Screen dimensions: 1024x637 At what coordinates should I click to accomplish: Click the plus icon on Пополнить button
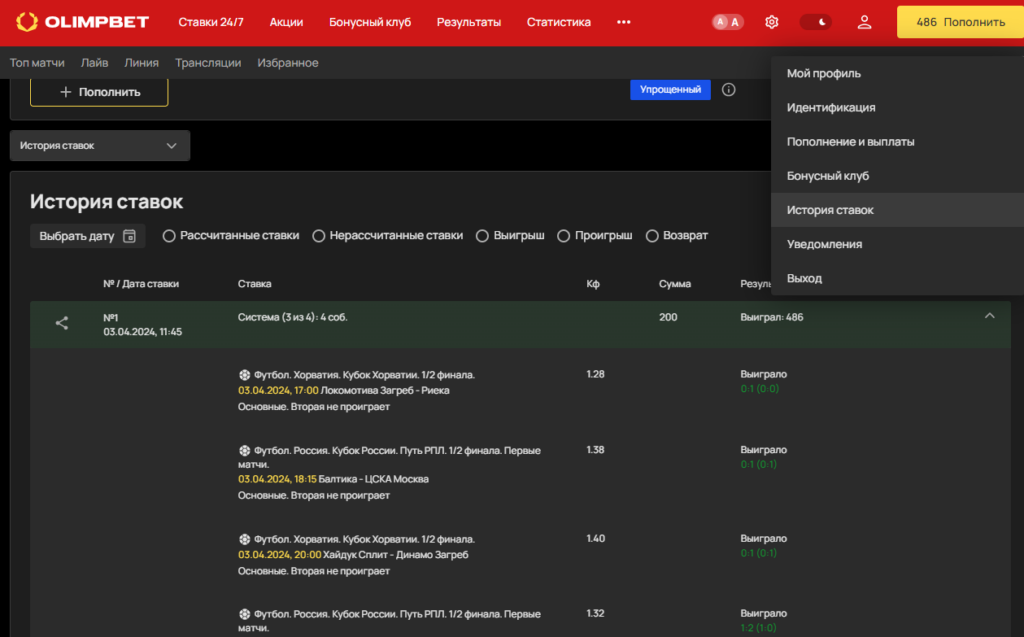(x=65, y=92)
